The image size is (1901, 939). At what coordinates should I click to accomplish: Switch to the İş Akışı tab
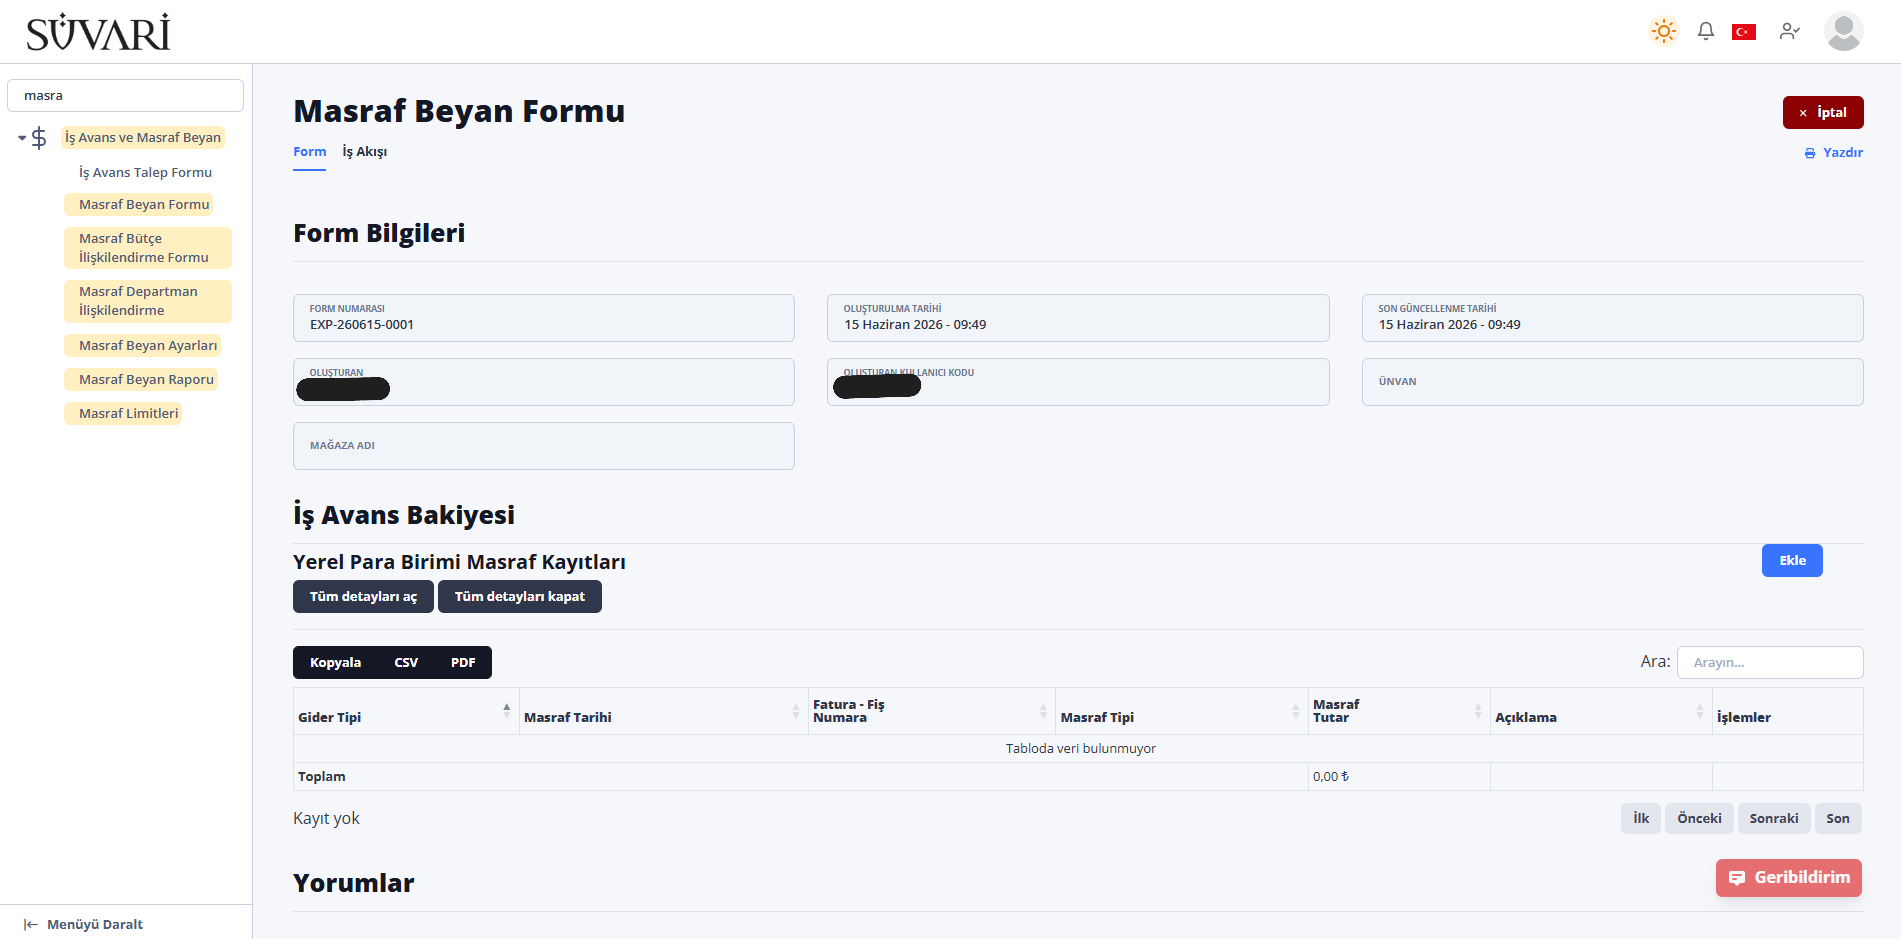tap(365, 152)
